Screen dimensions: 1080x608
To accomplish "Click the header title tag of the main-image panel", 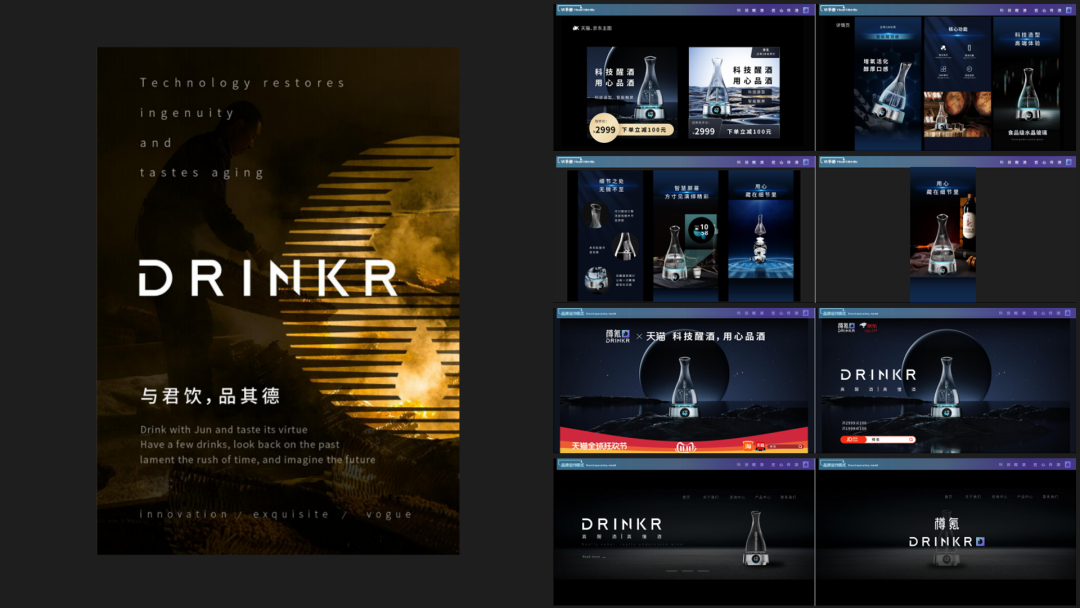I will 577,10.
